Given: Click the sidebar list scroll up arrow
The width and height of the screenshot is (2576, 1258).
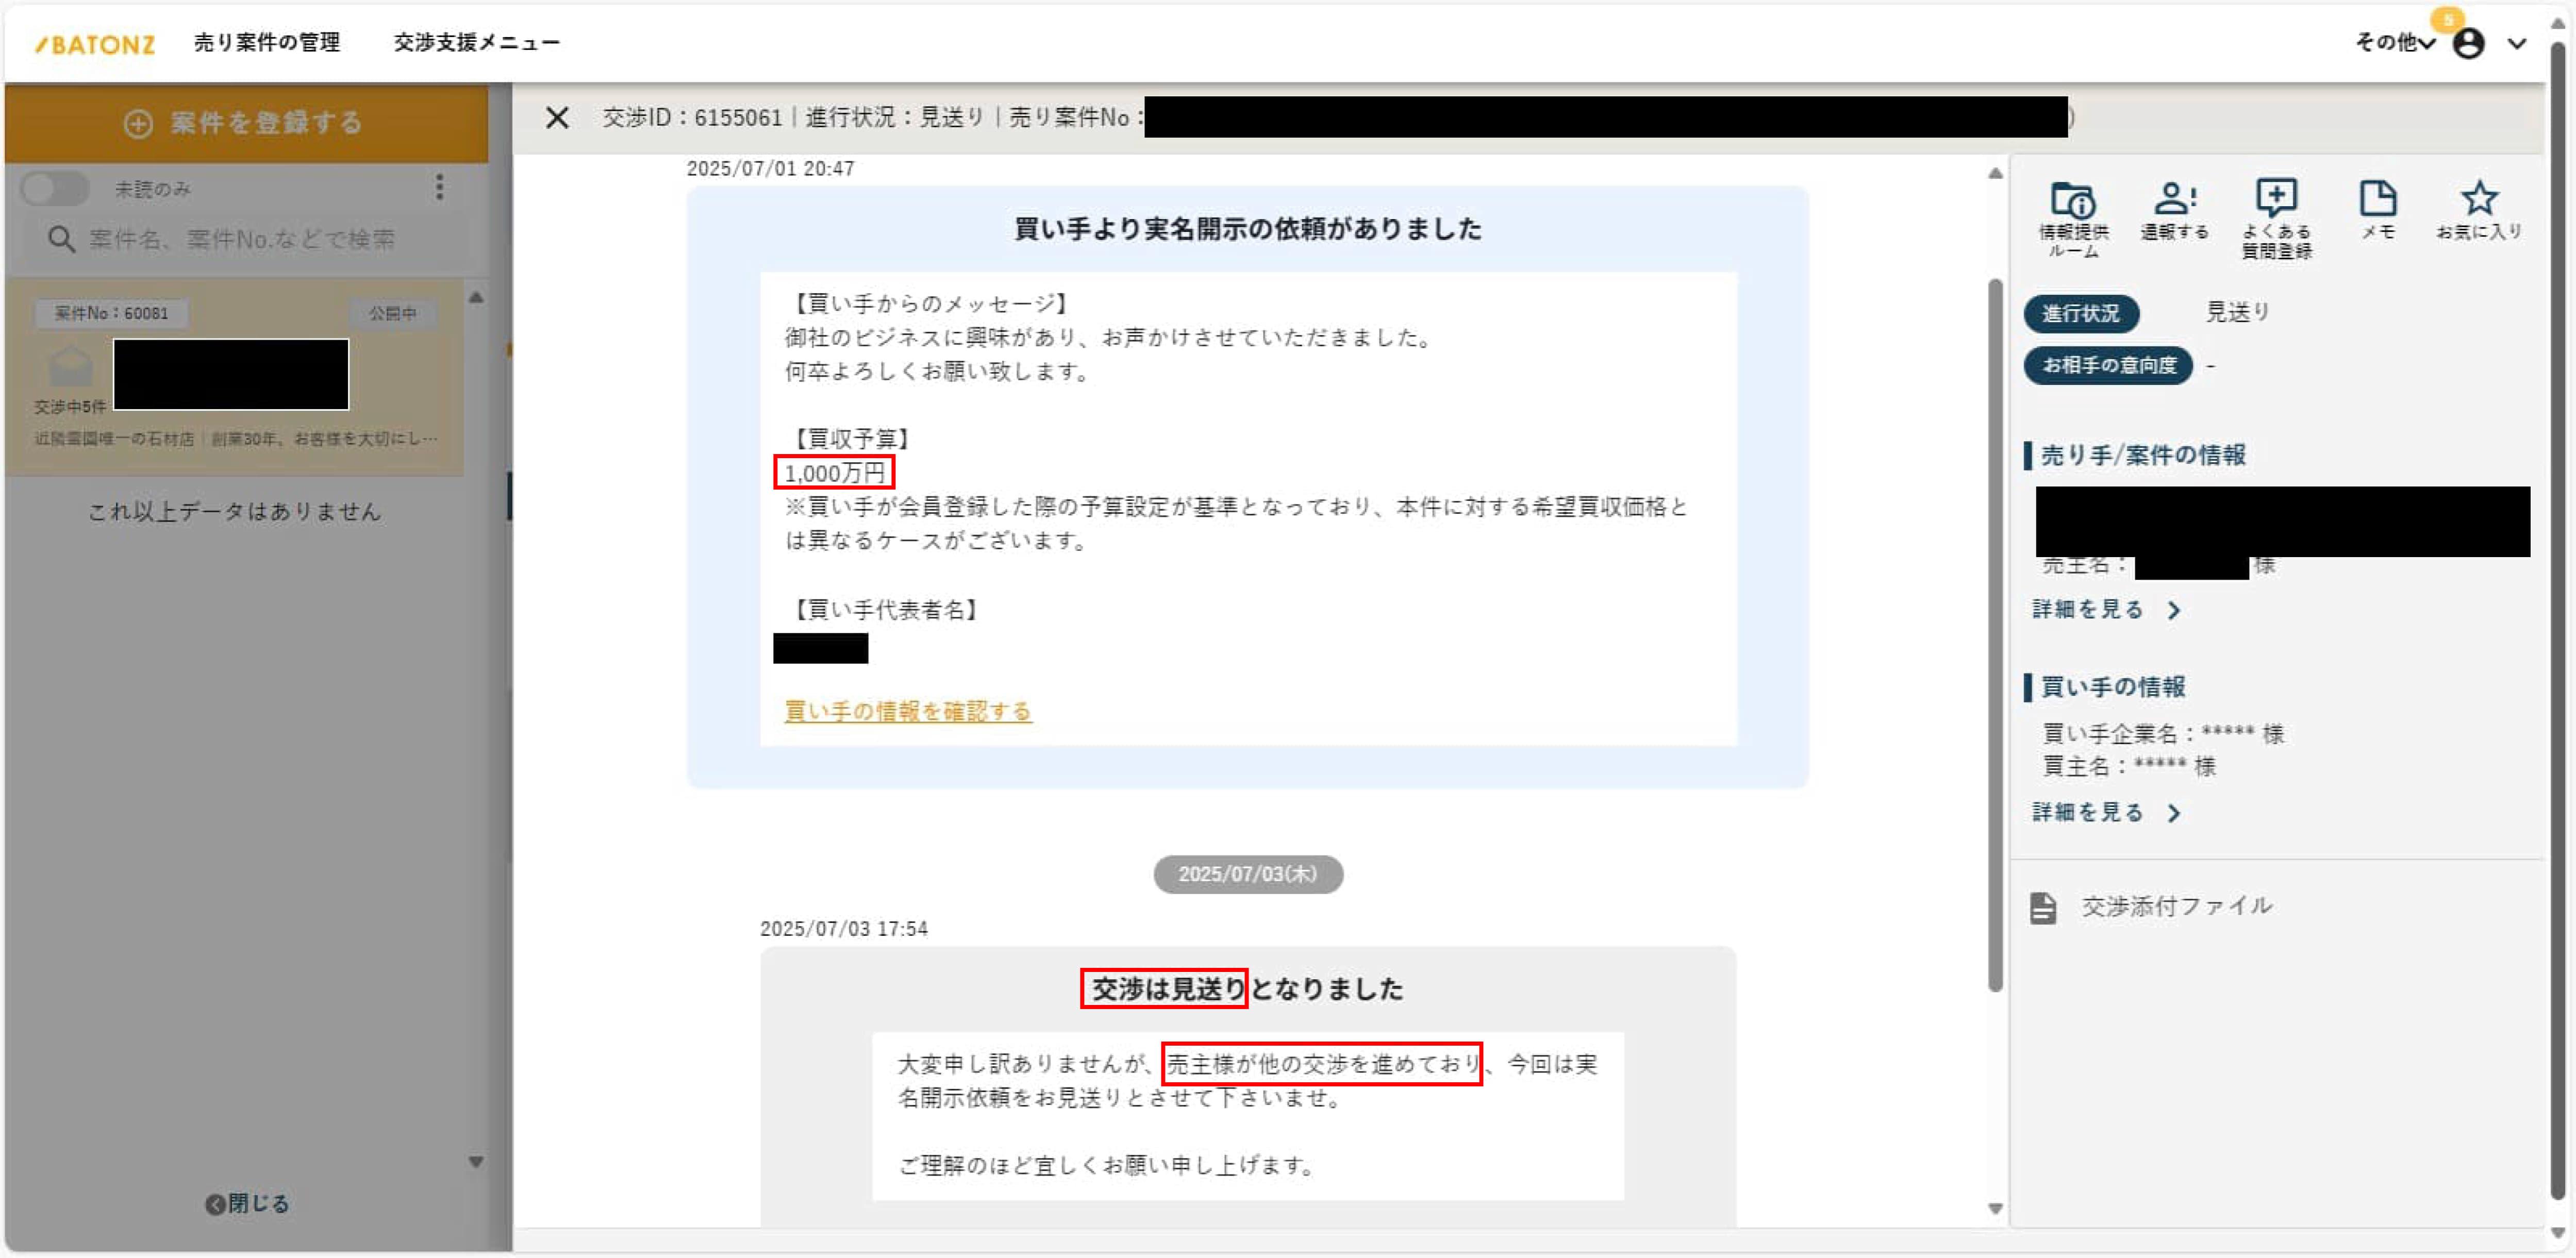Looking at the screenshot, I should click(476, 297).
